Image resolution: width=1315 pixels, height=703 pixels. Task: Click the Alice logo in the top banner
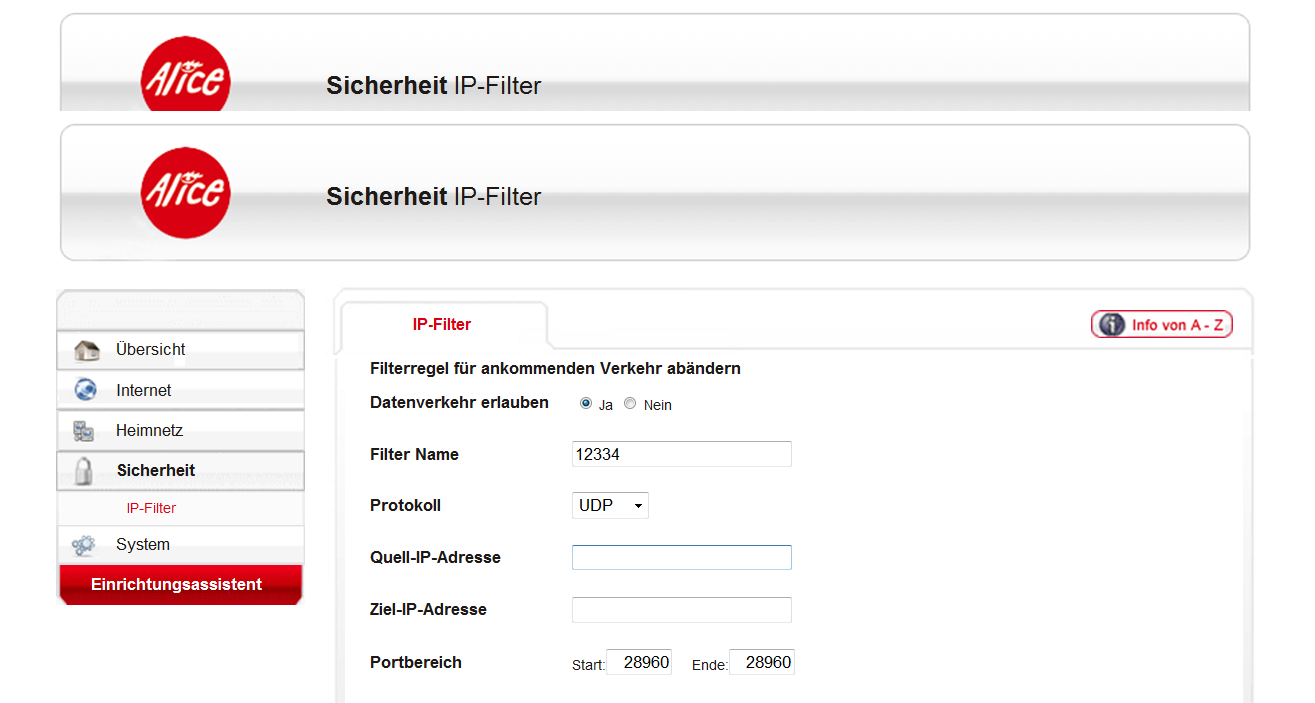(186, 78)
